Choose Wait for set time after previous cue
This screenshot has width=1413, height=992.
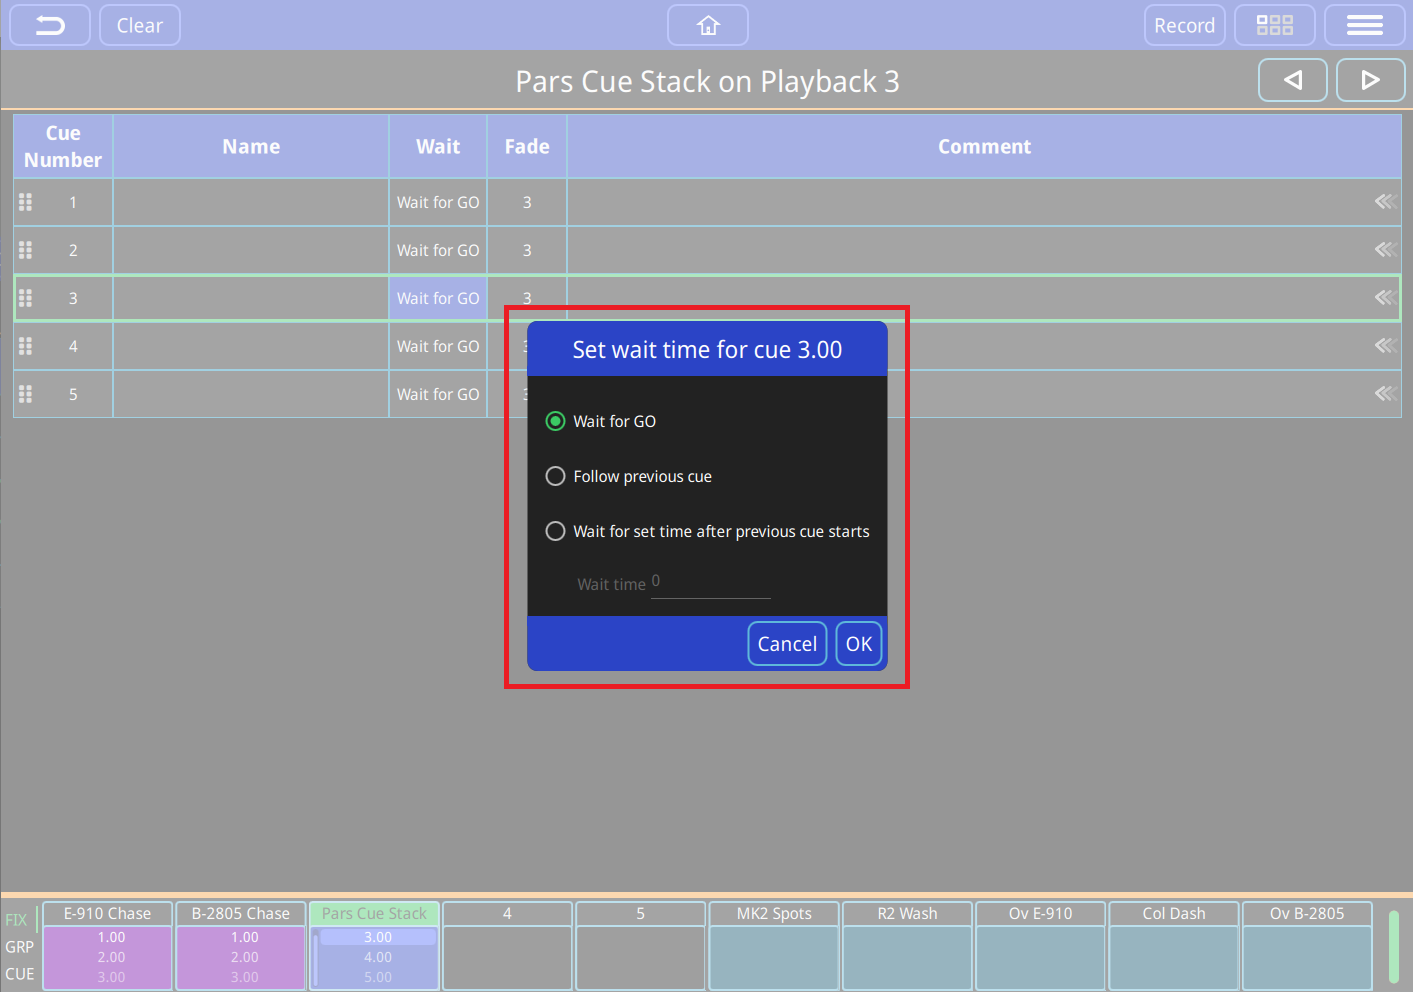(x=555, y=531)
